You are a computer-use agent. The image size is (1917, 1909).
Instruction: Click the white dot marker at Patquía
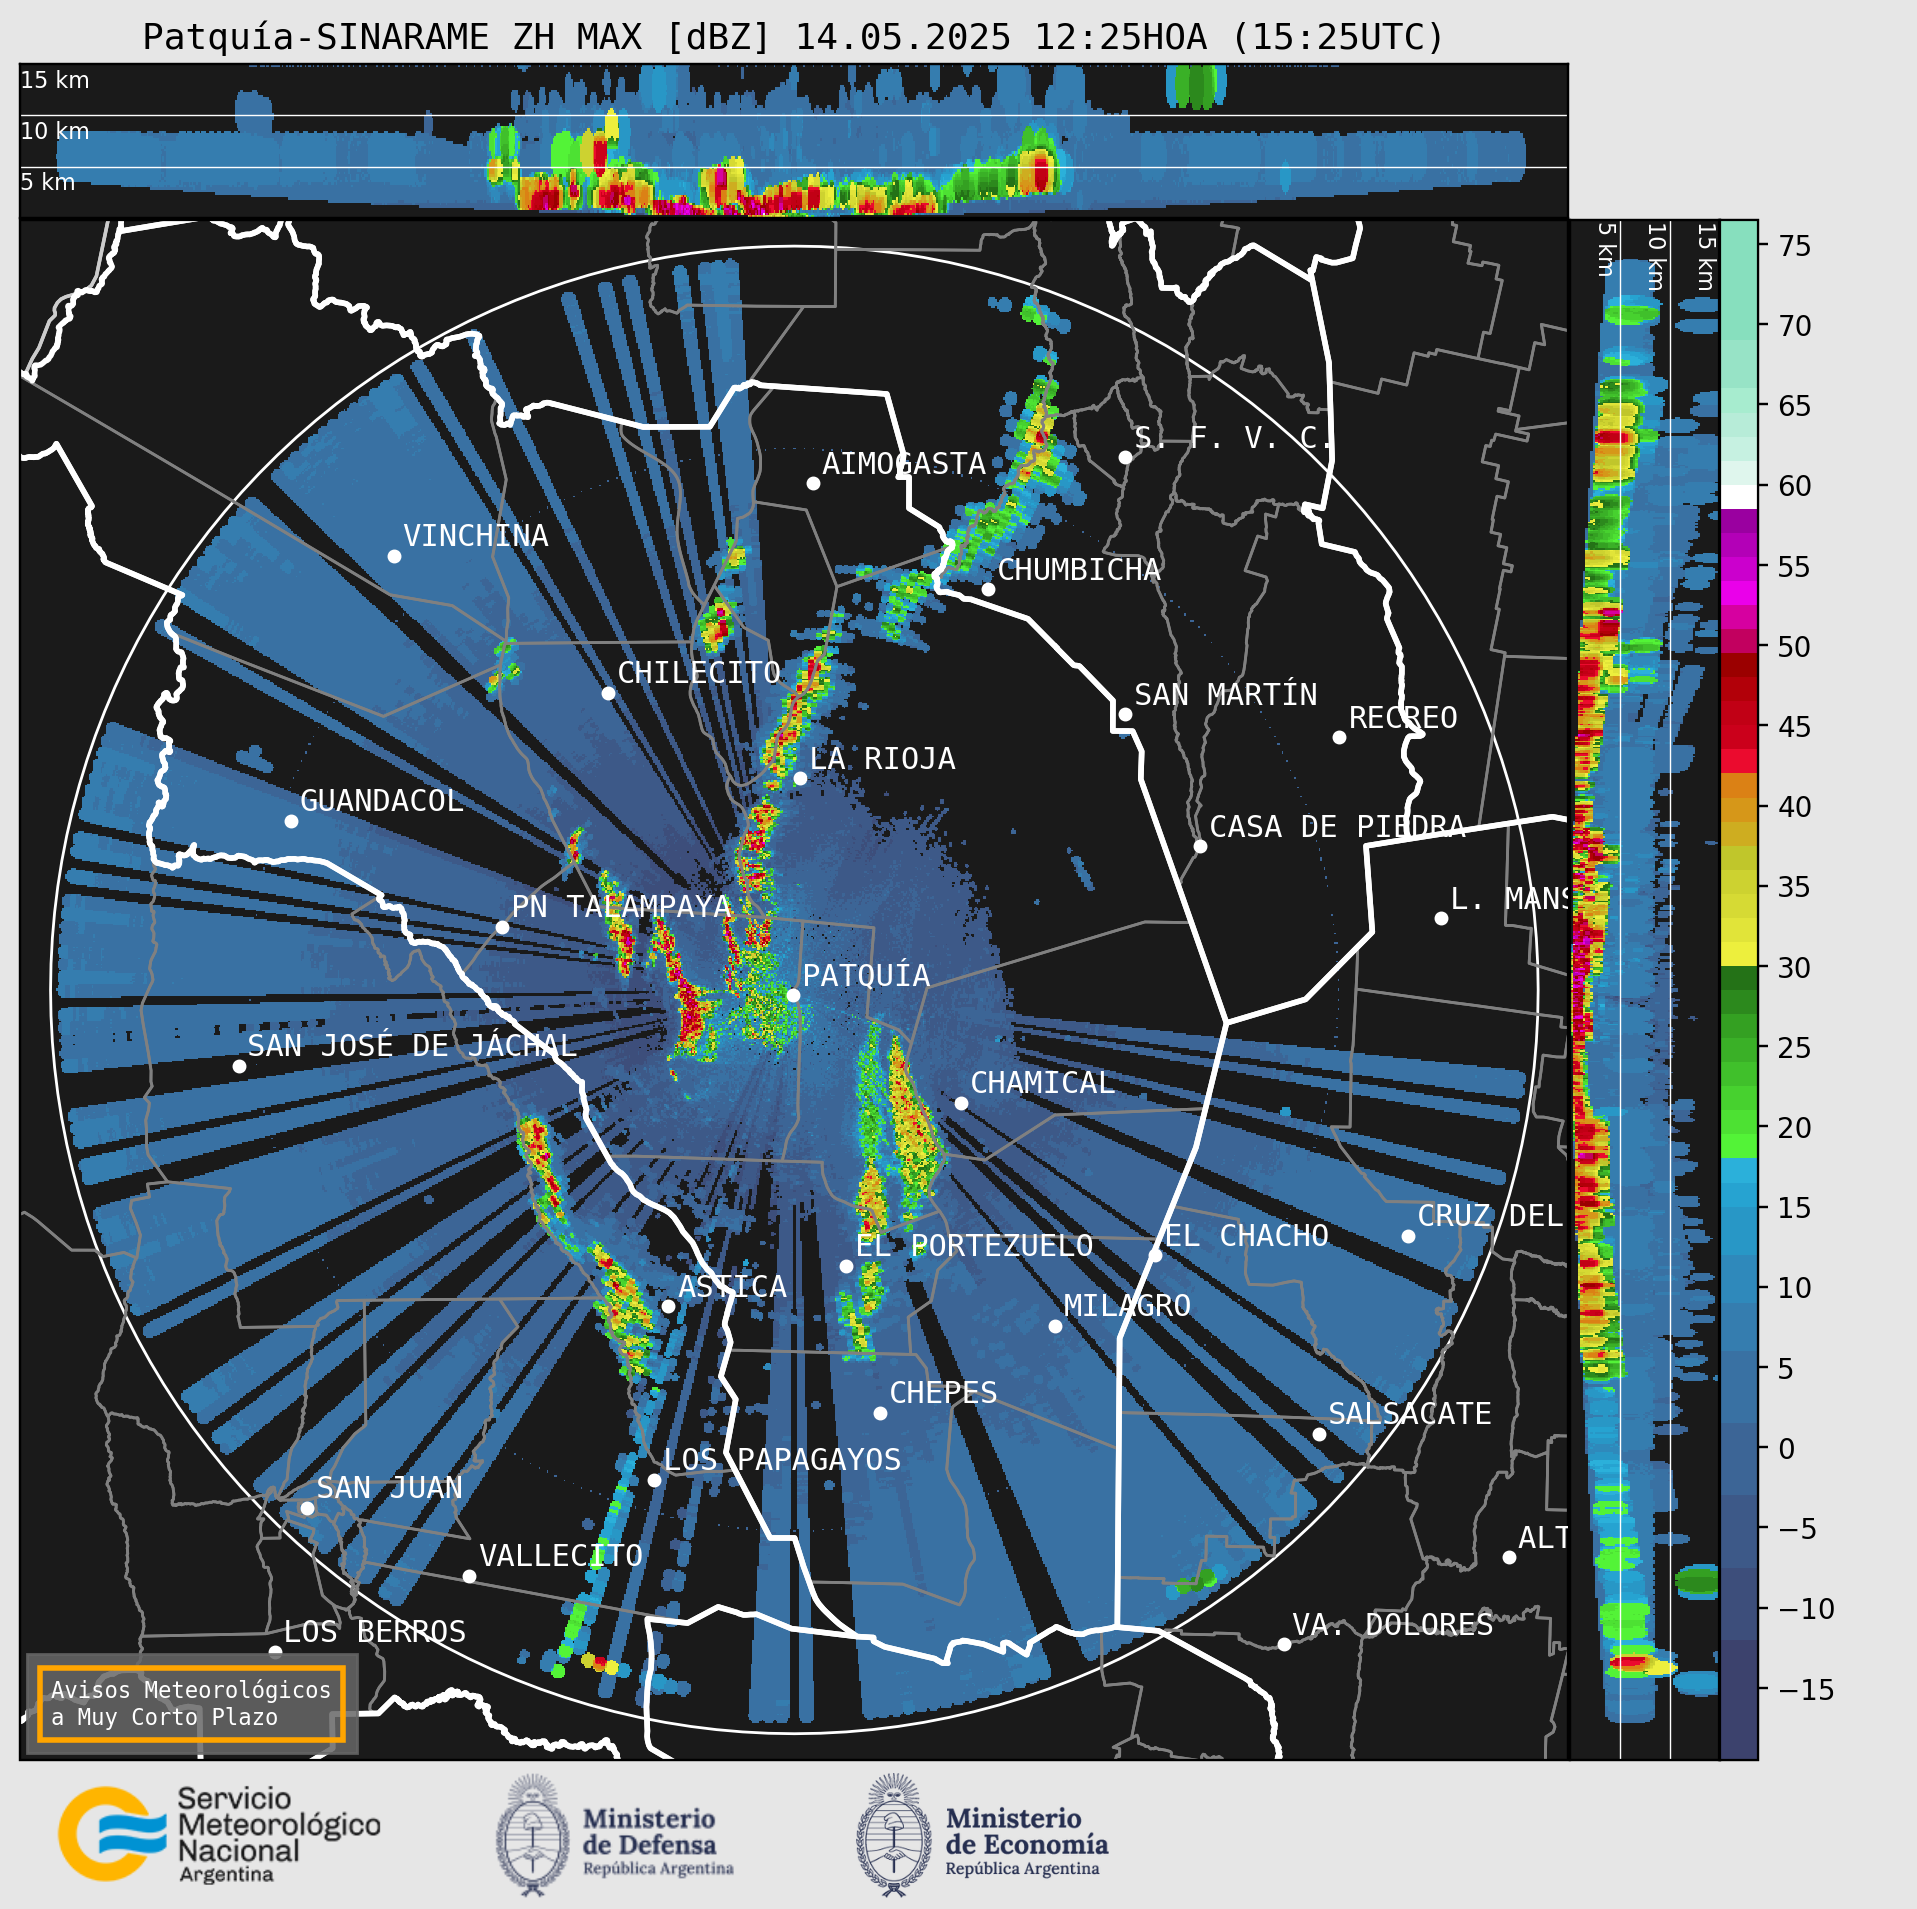coord(793,995)
